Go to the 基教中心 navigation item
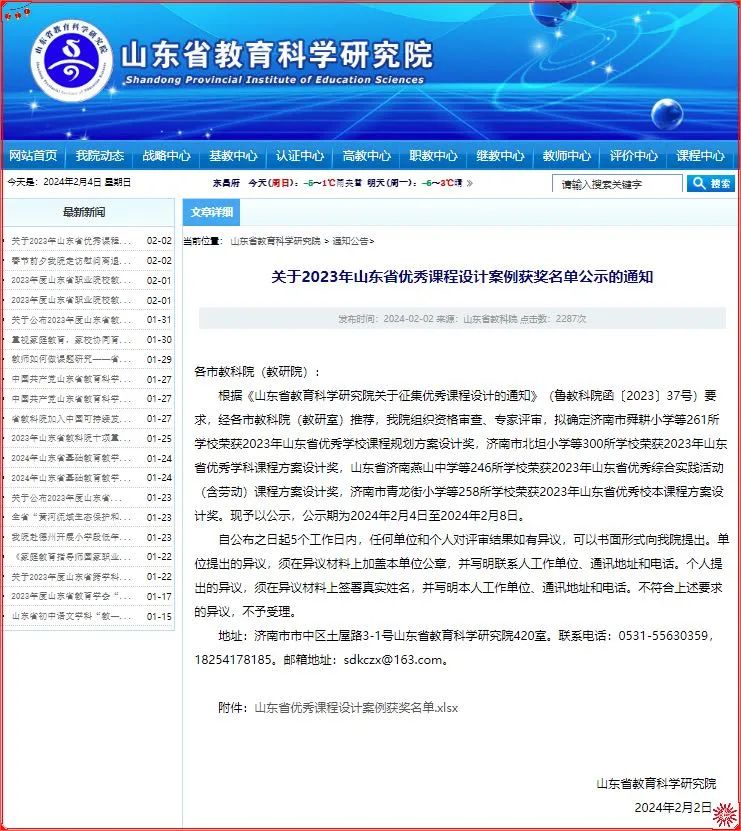Screen dimensions: 741x831 coord(233,155)
